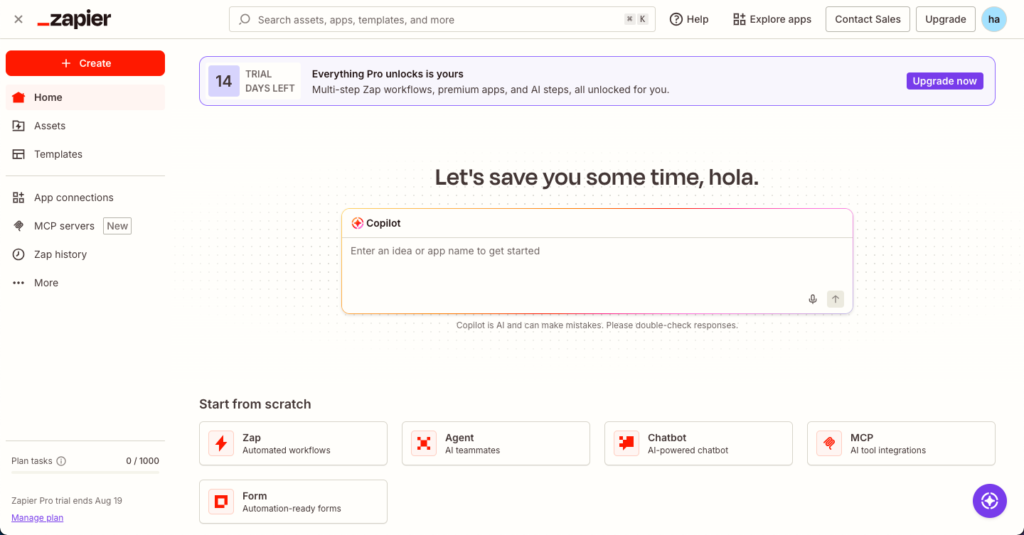Click the Zap history clock icon

pyautogui.click(x=18, y=254)
